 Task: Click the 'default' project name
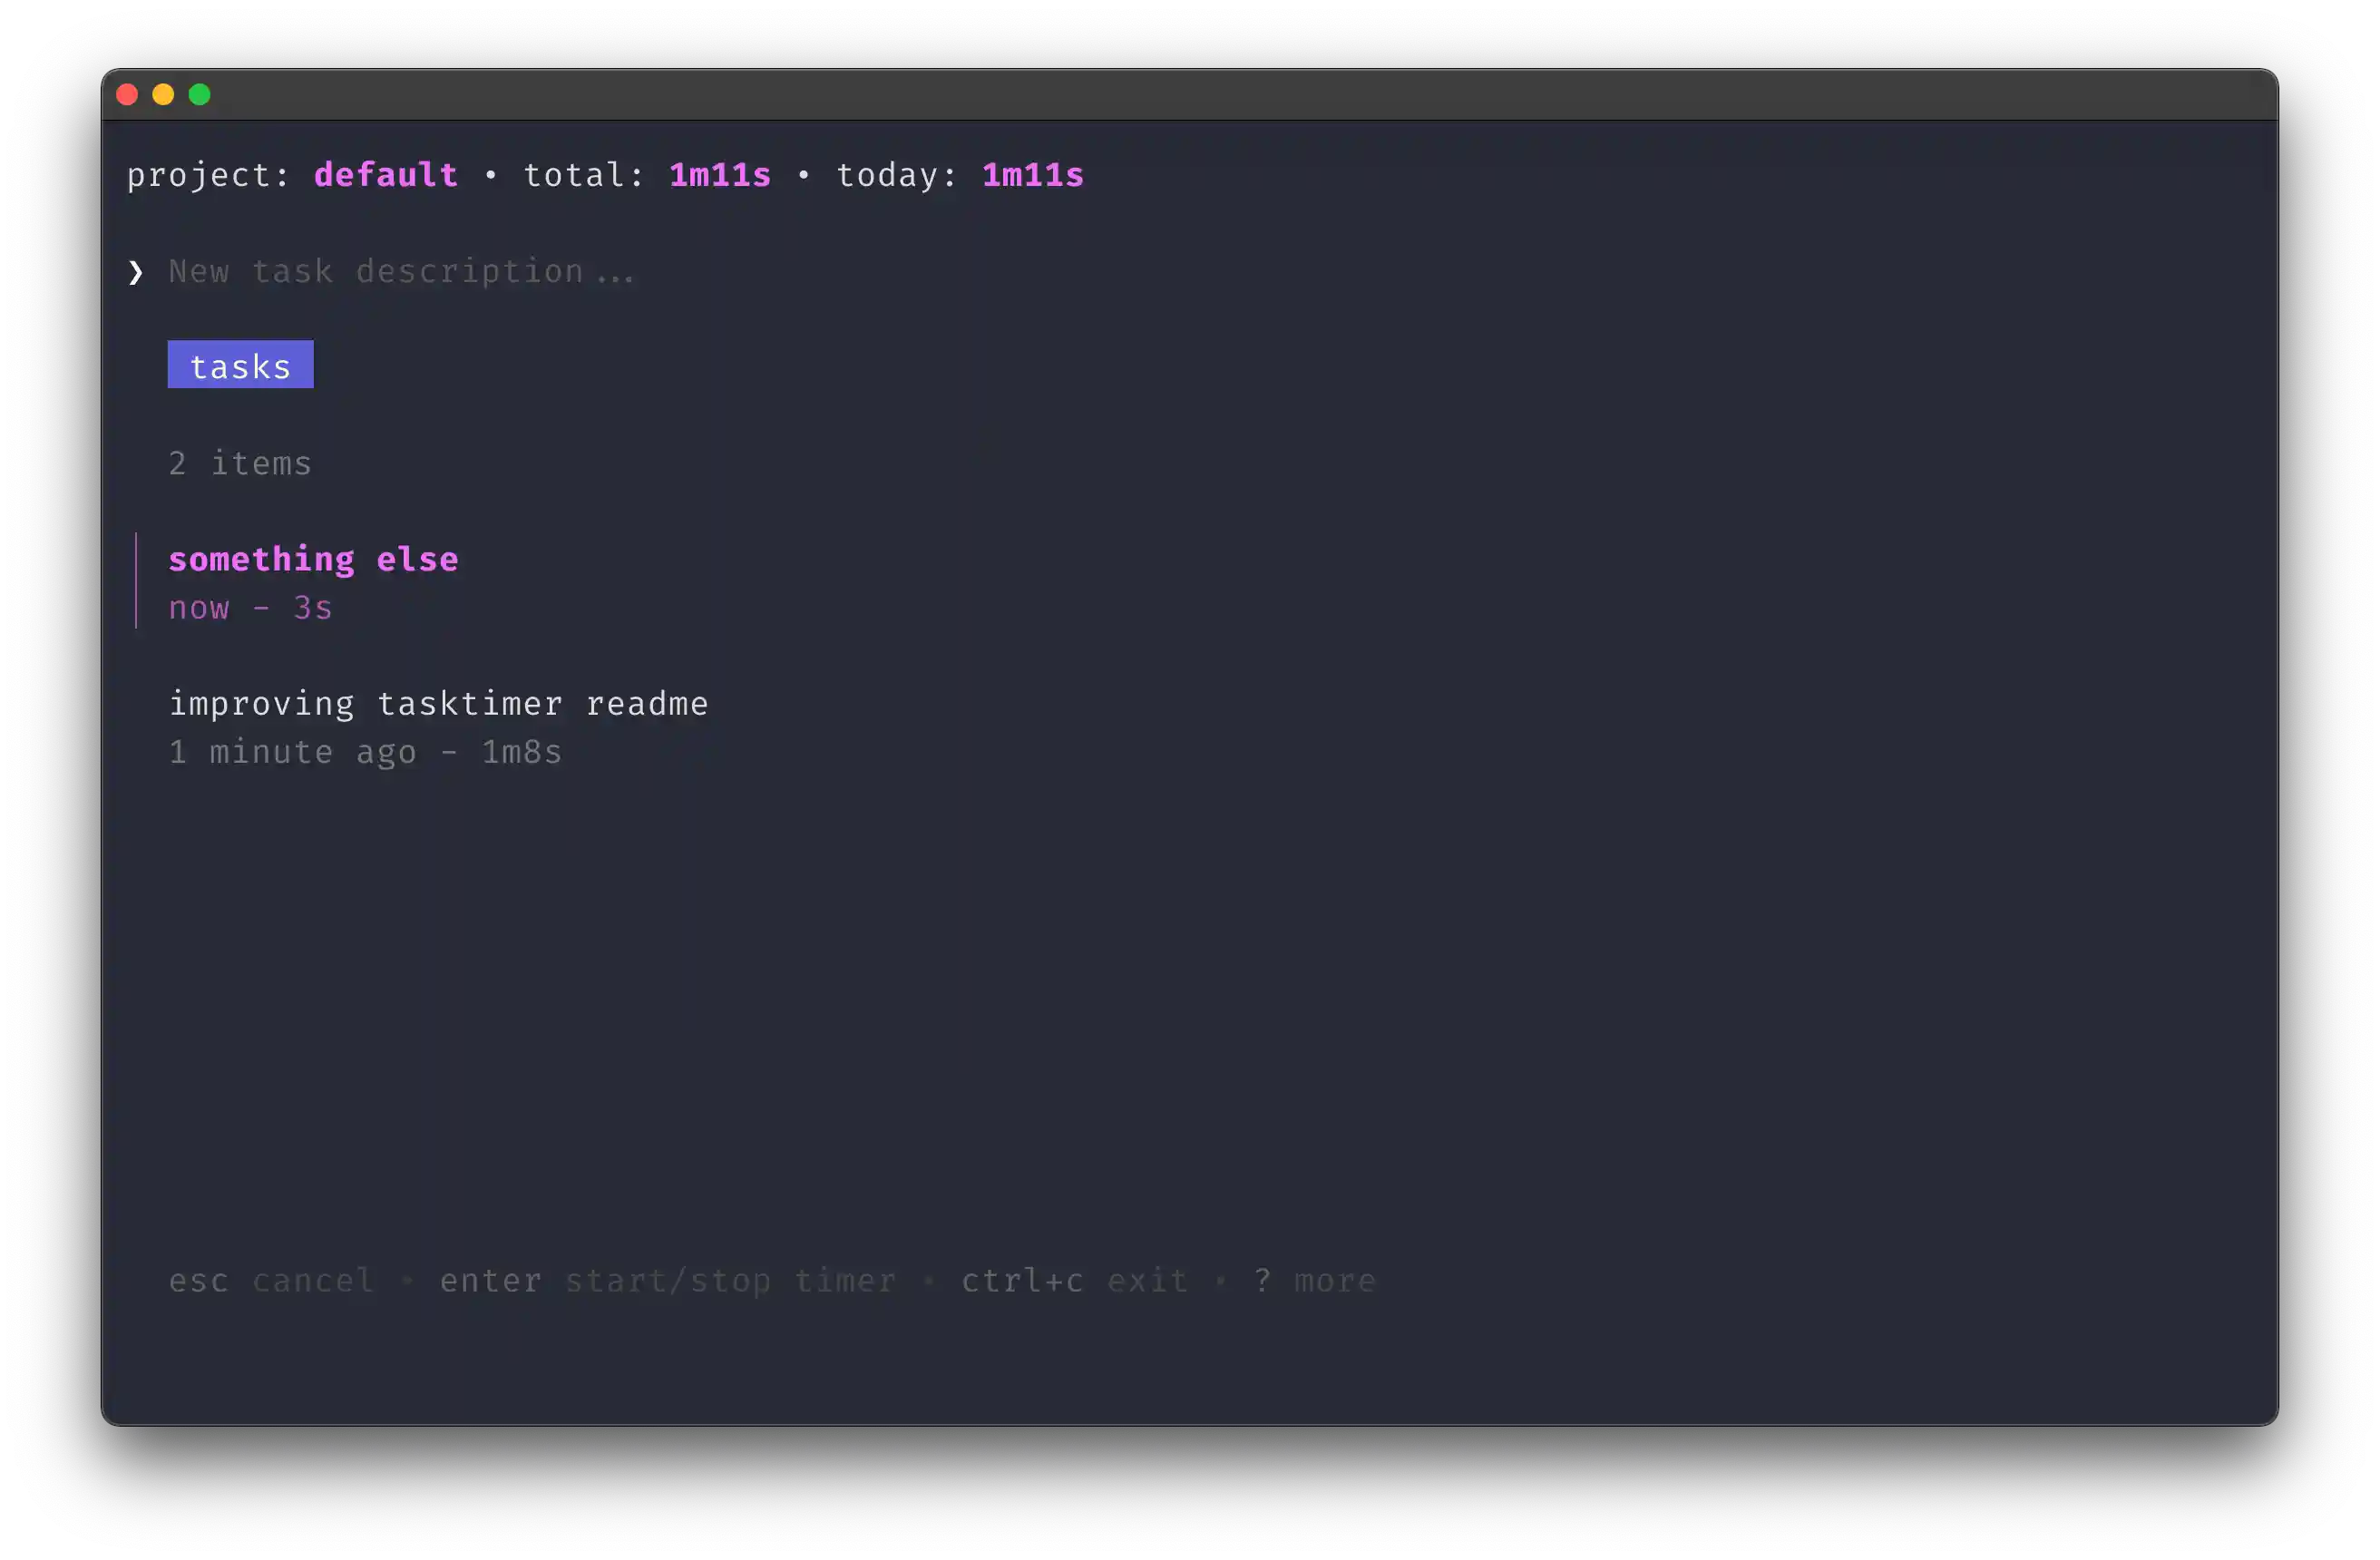tap(386, 175)
